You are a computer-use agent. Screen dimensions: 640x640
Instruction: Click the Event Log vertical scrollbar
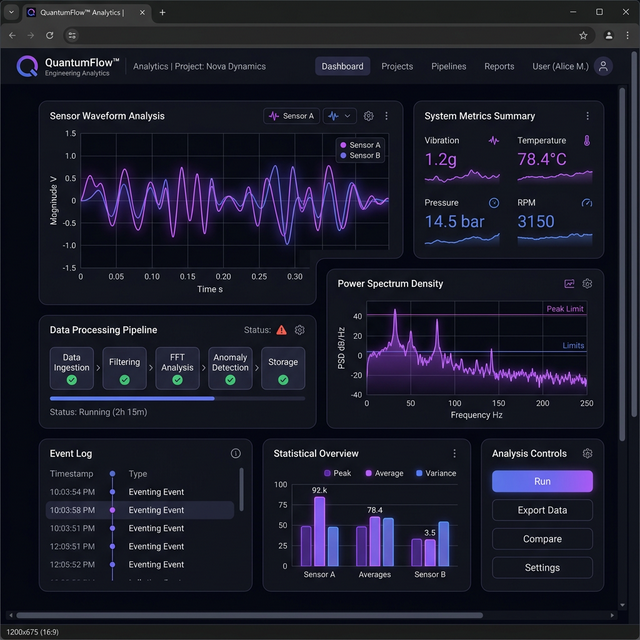[x=241, y=489]
